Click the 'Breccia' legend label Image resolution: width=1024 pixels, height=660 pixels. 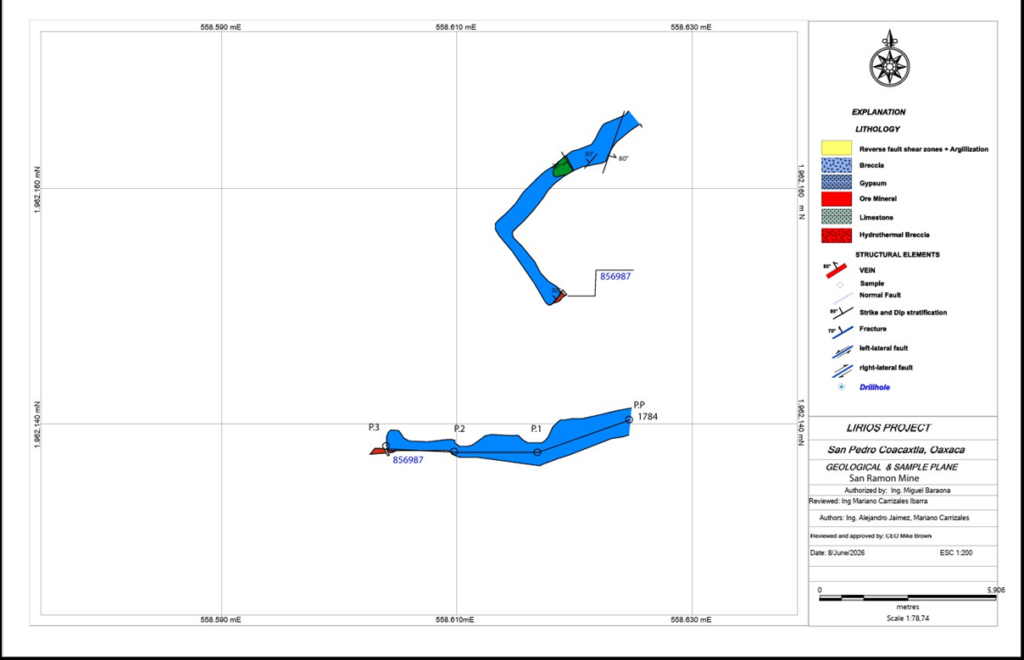click(871, 166)
